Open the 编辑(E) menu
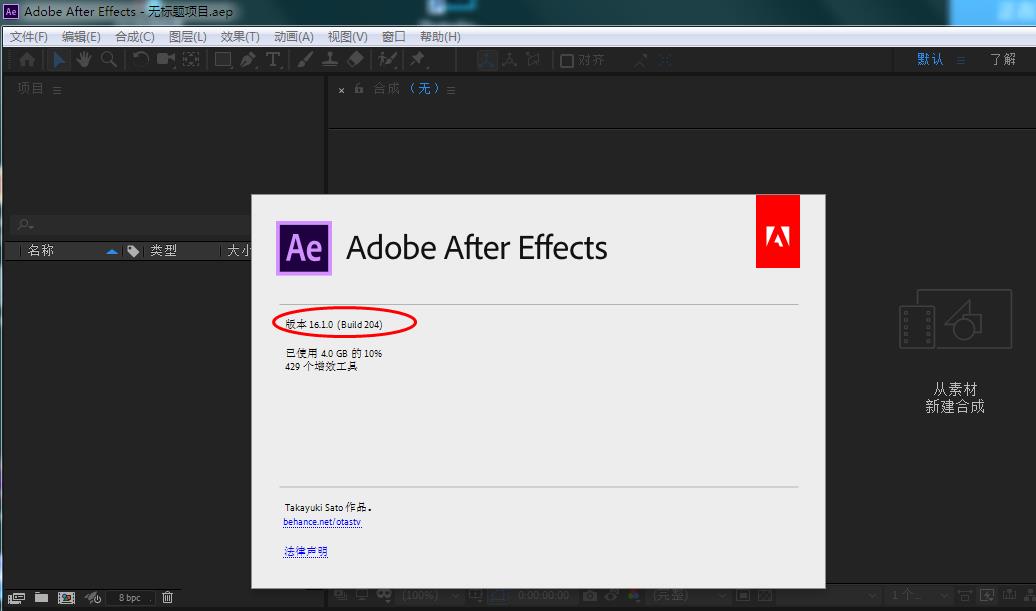Image resolution: width=1036 pixels, height=611 pixels. coord(81,37)
